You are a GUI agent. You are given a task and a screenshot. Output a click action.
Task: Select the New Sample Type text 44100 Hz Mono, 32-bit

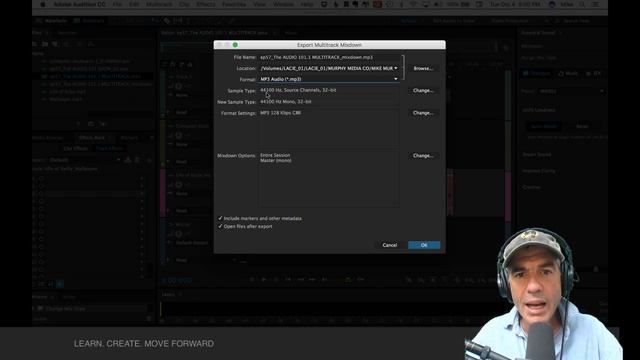(286, 102)
